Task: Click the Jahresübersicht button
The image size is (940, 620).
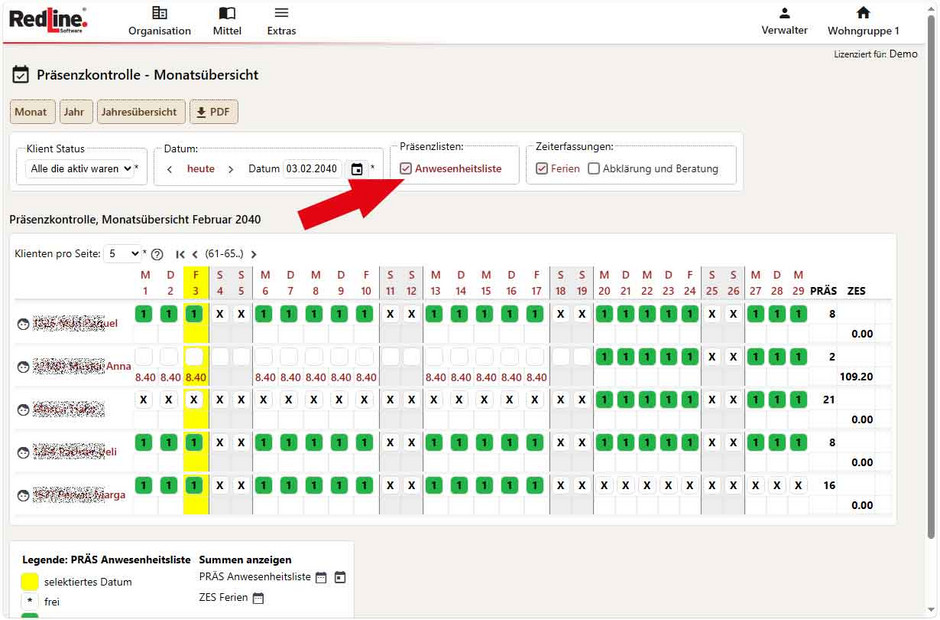Action: pyautogui.click(x=140, y=112)
